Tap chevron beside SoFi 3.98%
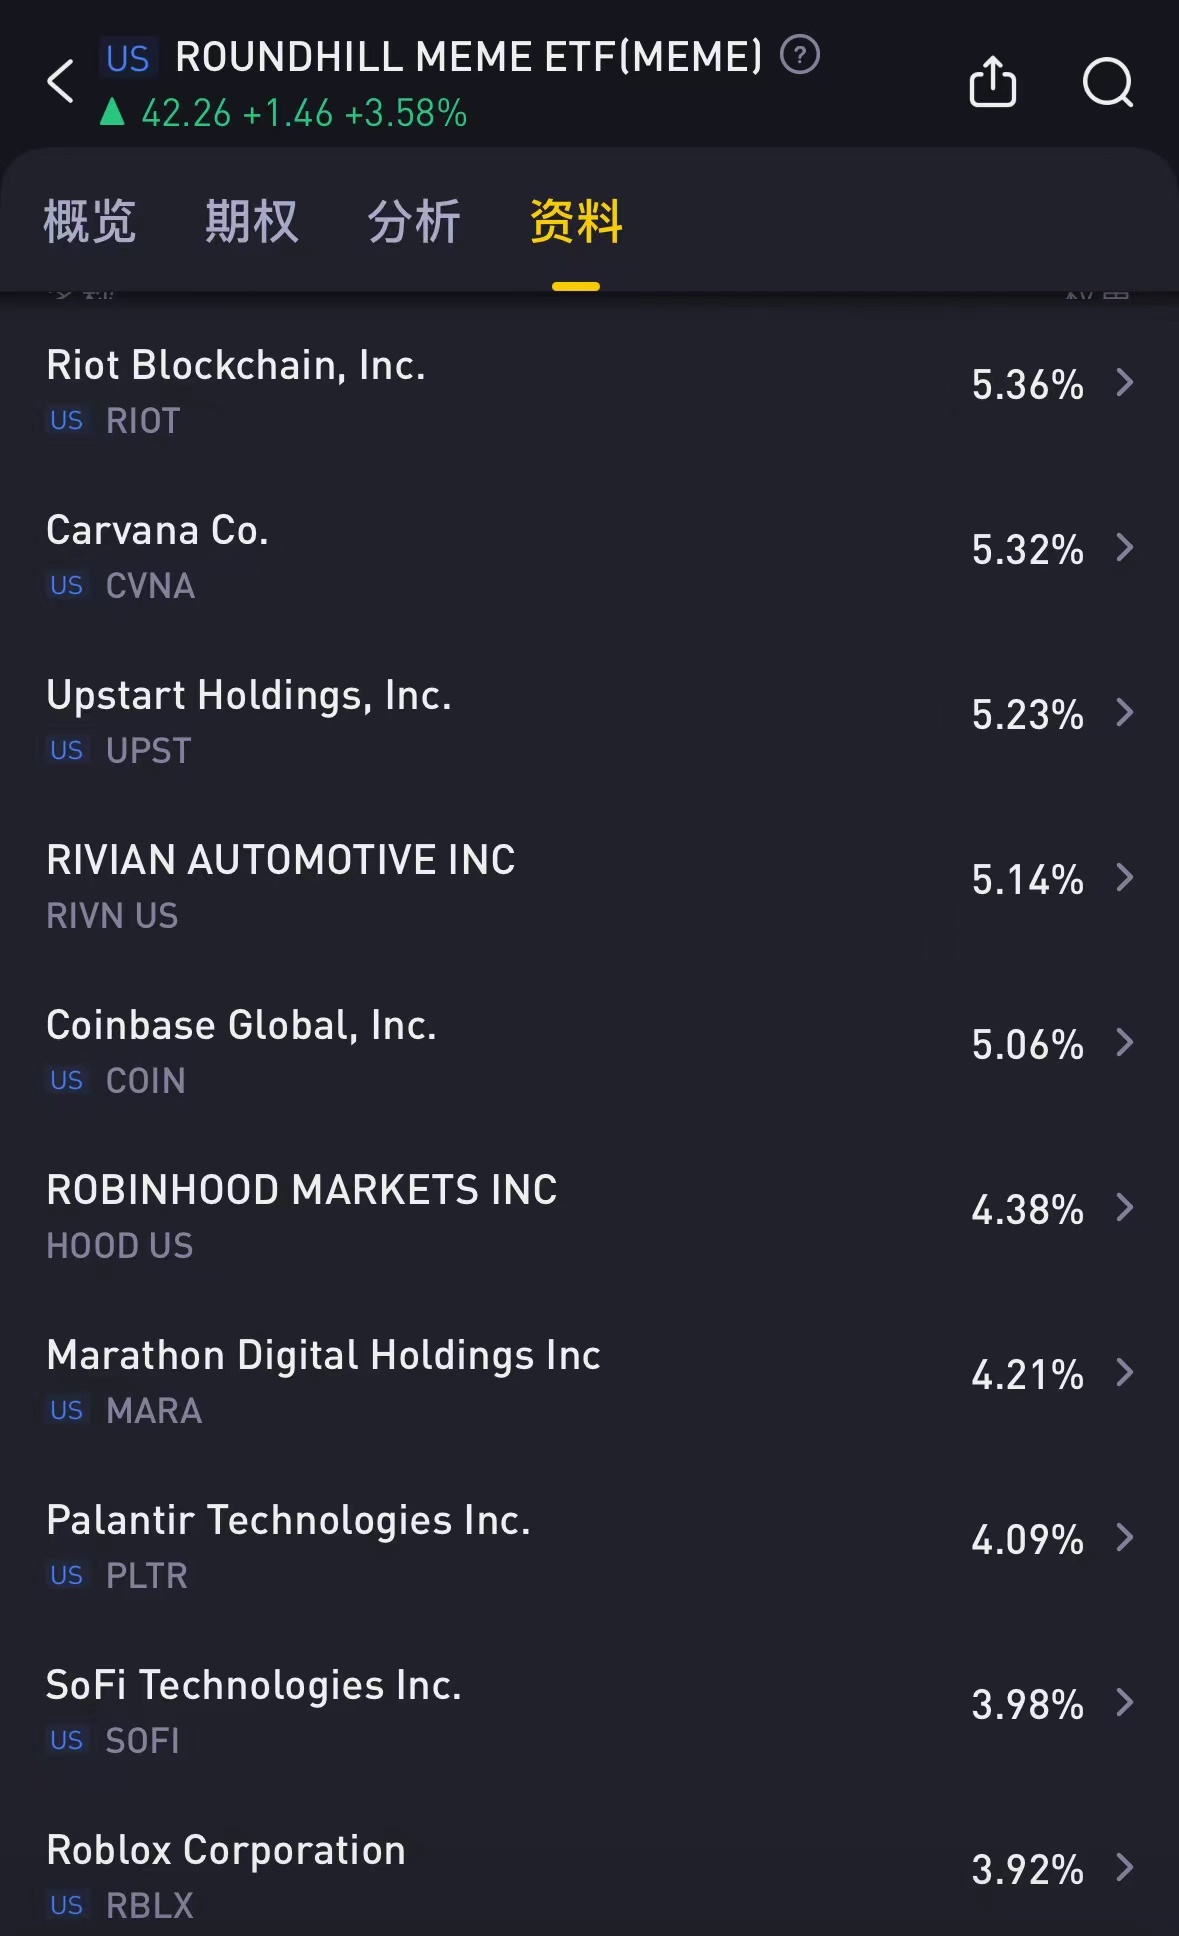The height and width of the screenshot is (1936, 1179). pos(1125,1703)
